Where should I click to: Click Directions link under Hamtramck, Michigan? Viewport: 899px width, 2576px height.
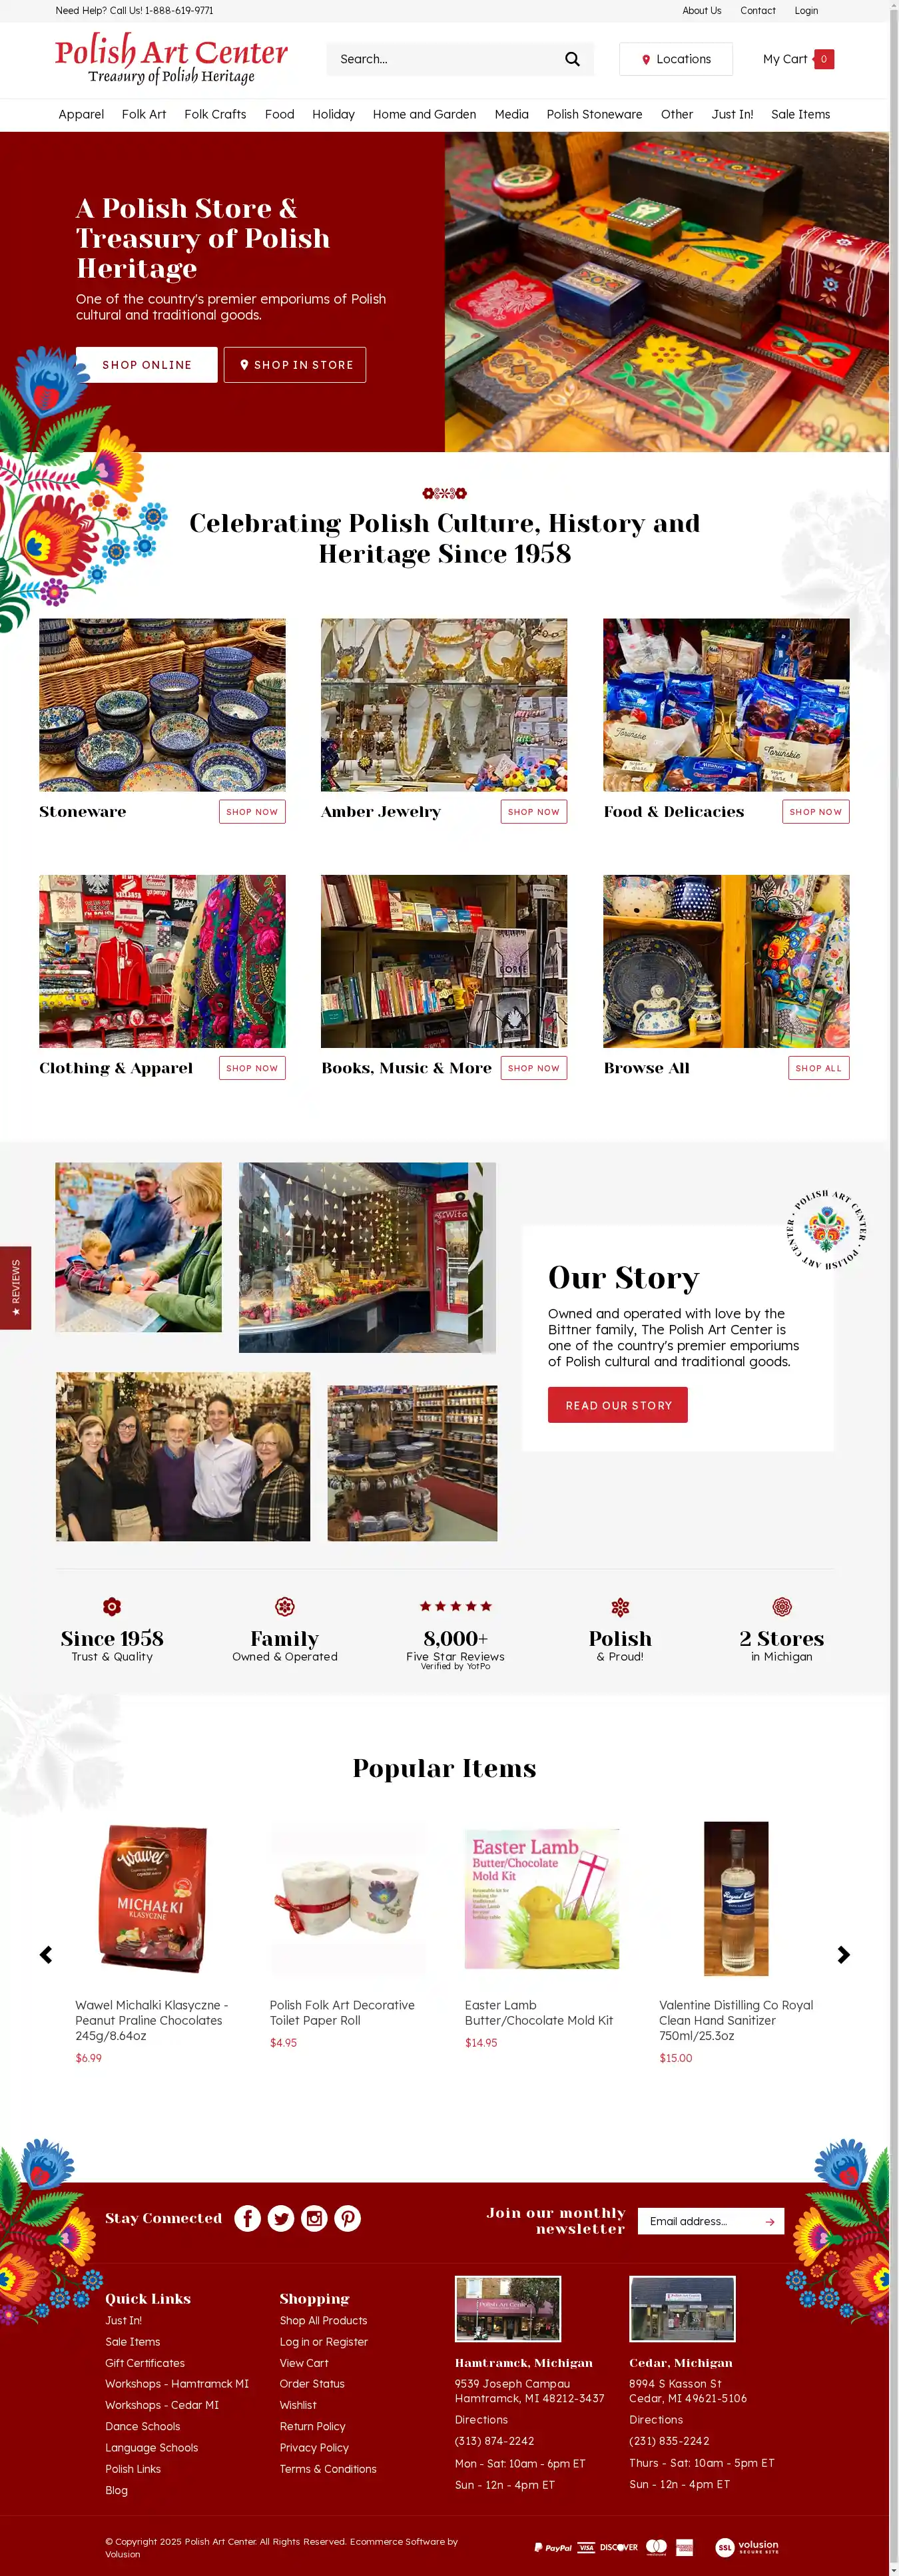(x=481, y=2419)
